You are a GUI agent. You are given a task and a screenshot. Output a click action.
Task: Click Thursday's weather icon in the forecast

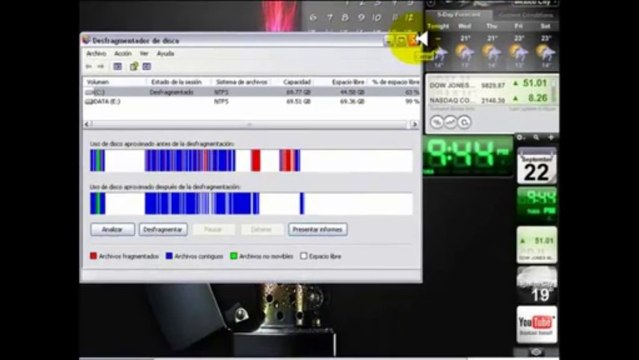491,52
